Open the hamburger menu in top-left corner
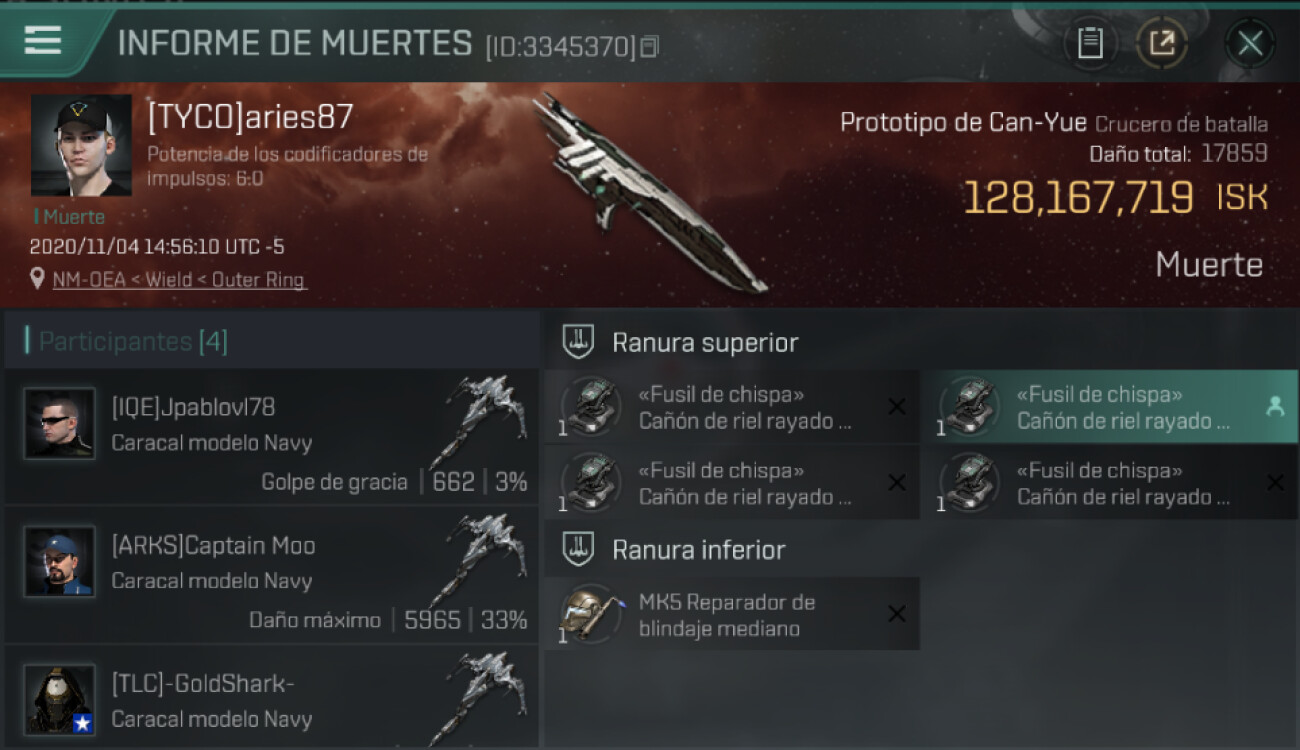The height and width of the screenshot is (750, 1300). 43,40
